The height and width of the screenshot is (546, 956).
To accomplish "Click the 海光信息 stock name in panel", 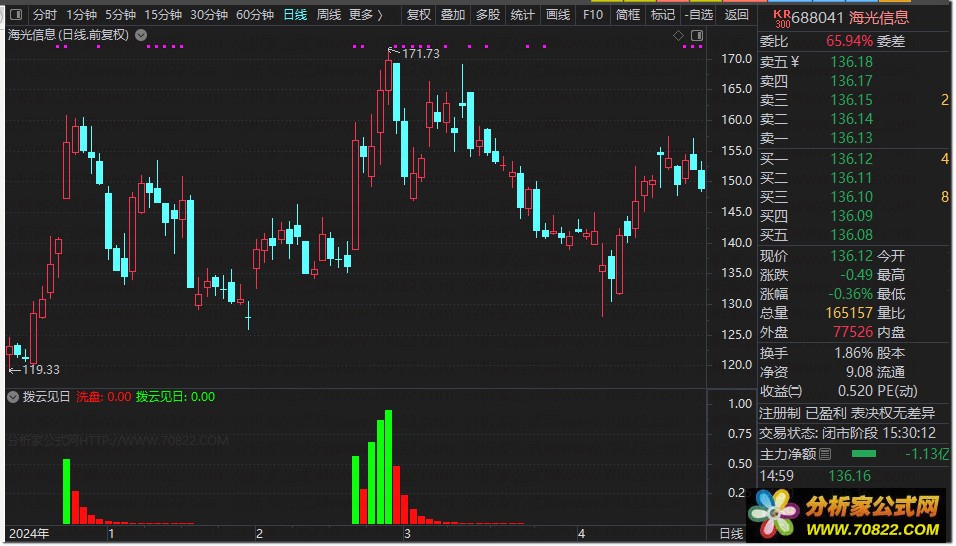I will click(879, 18).
